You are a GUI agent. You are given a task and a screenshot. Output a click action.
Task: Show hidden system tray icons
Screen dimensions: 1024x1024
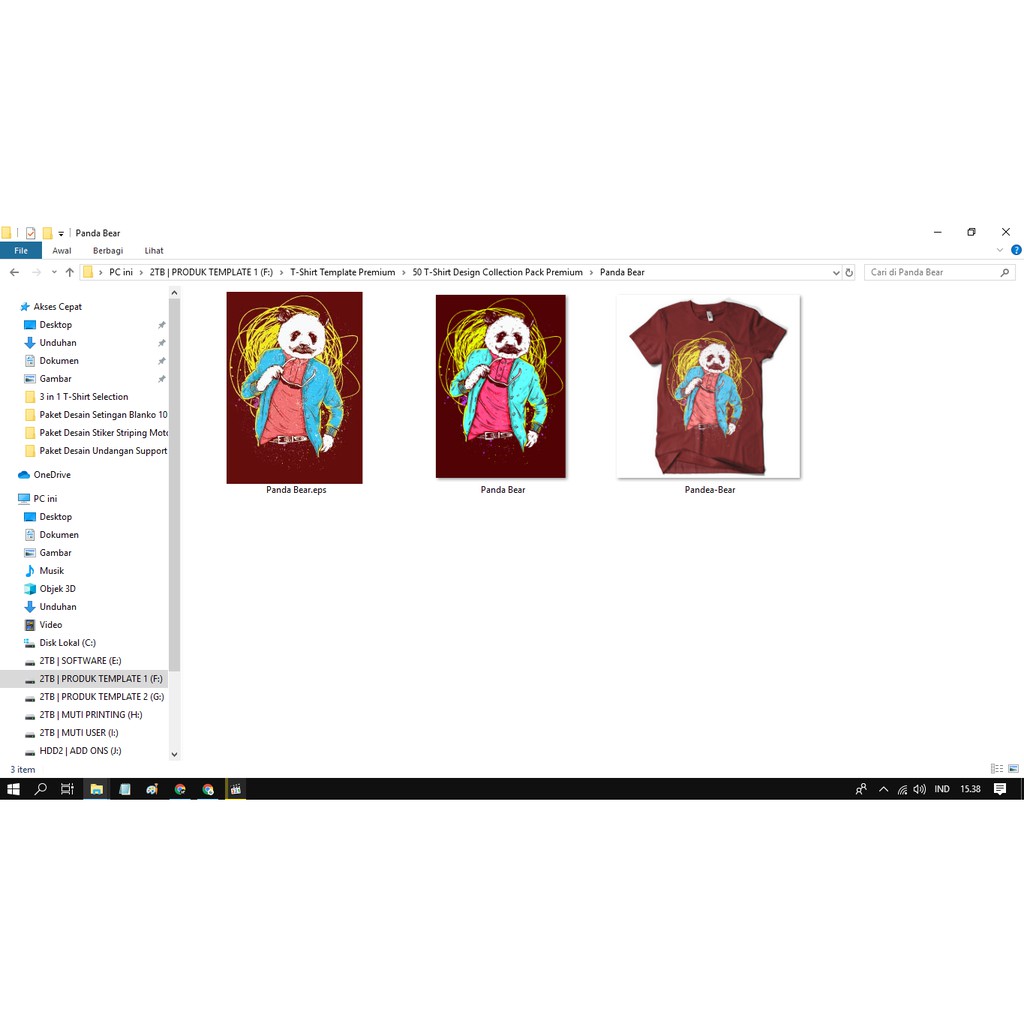pyautogui.click(x=884, y=789)
